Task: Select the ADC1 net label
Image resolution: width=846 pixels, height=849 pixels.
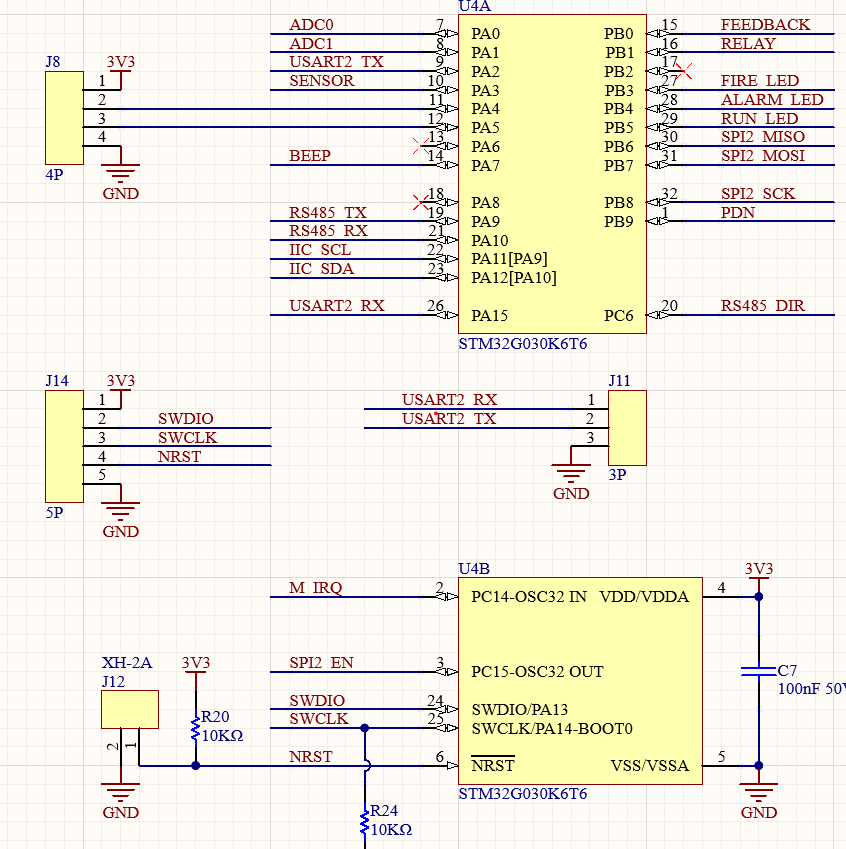Action: tap(311, 44)
